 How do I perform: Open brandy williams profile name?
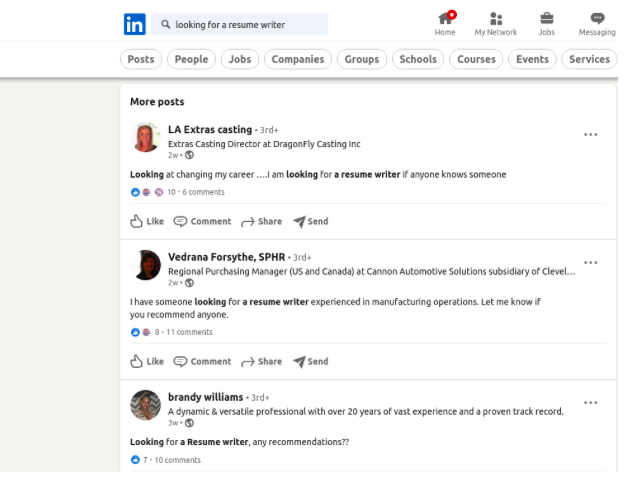point(206,397)
